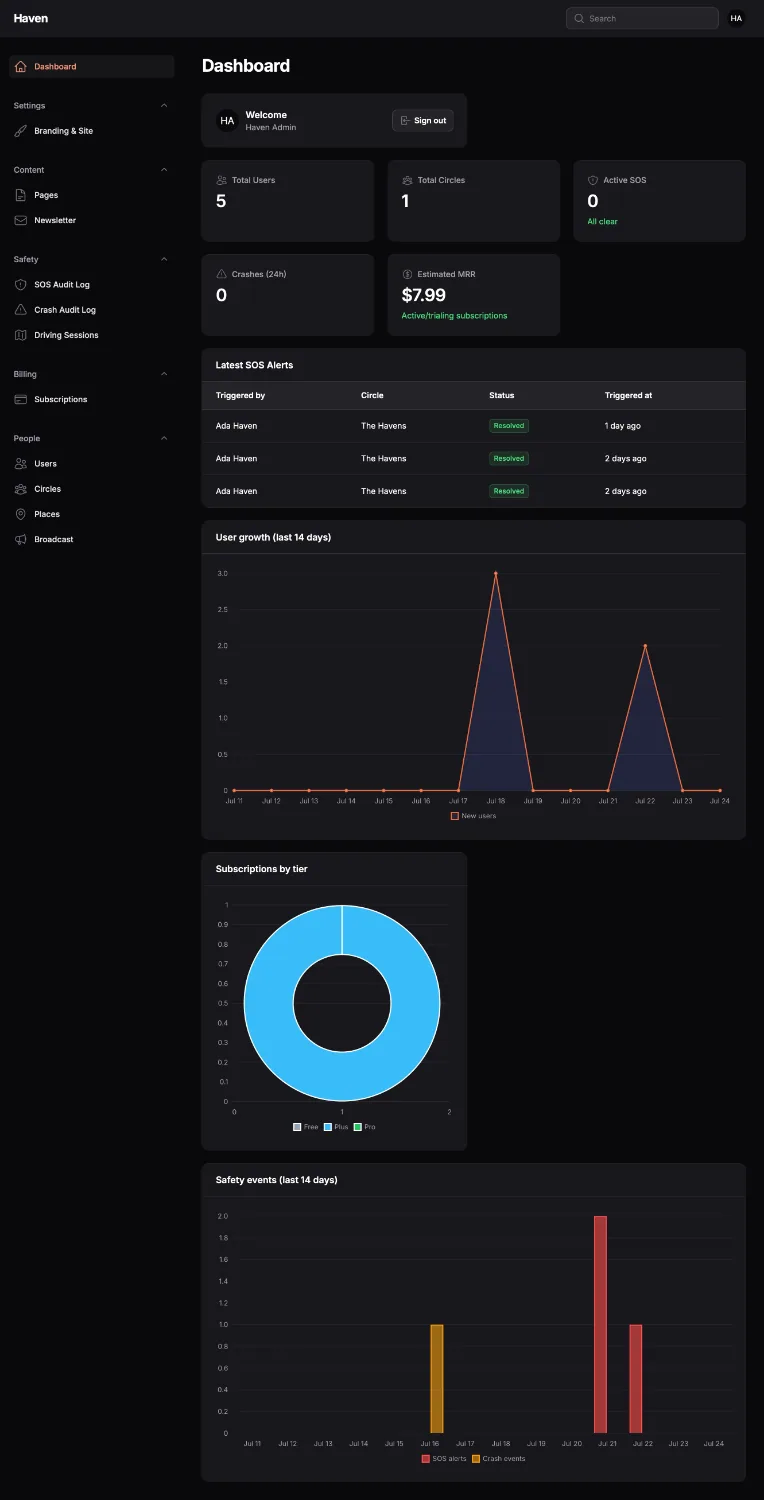Toggle Plus tier legend entry
This screenshot has height=1500, width=764.
pos(336,1127)
